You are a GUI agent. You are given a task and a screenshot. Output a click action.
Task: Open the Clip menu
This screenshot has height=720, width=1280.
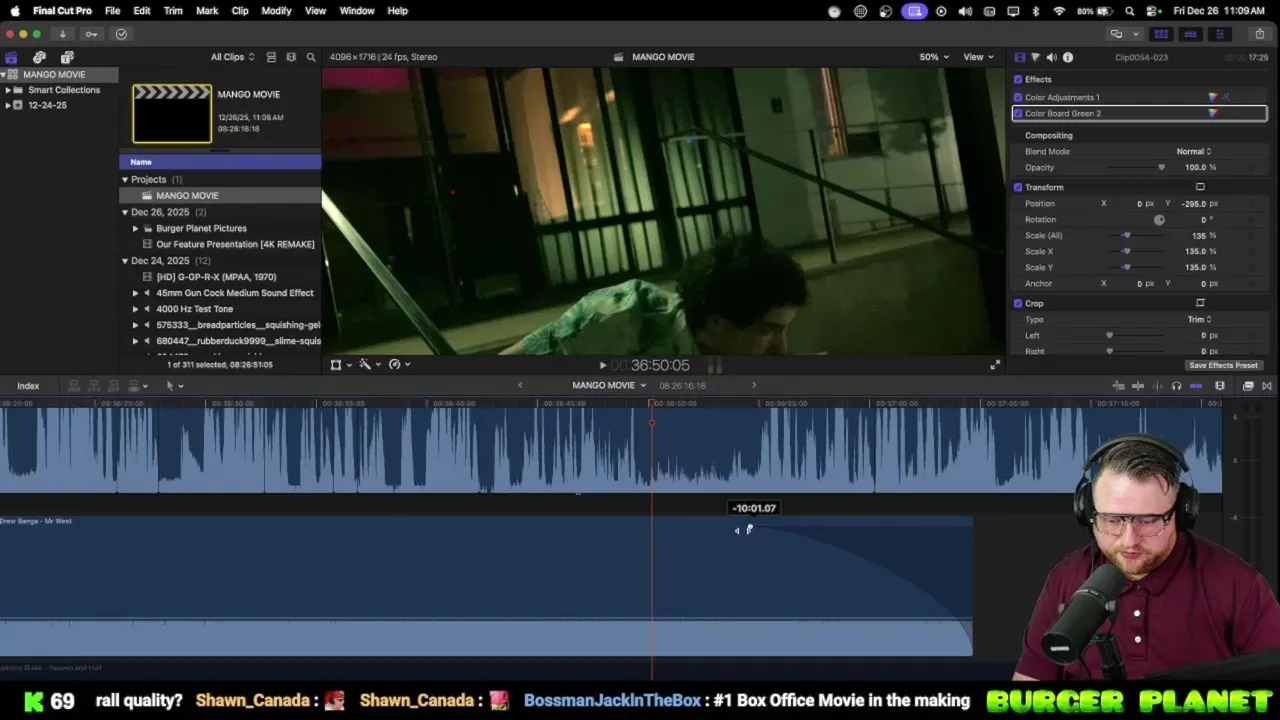pos(240,11)
